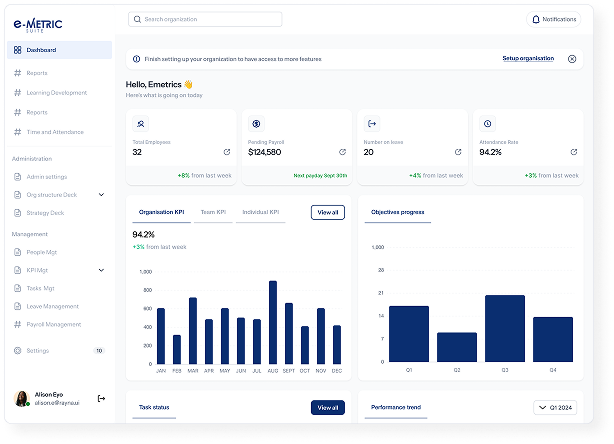Open external link icon on Attendance Rate card
The image size is (614, 444).
pyautogui.click(x=575, y=152)
